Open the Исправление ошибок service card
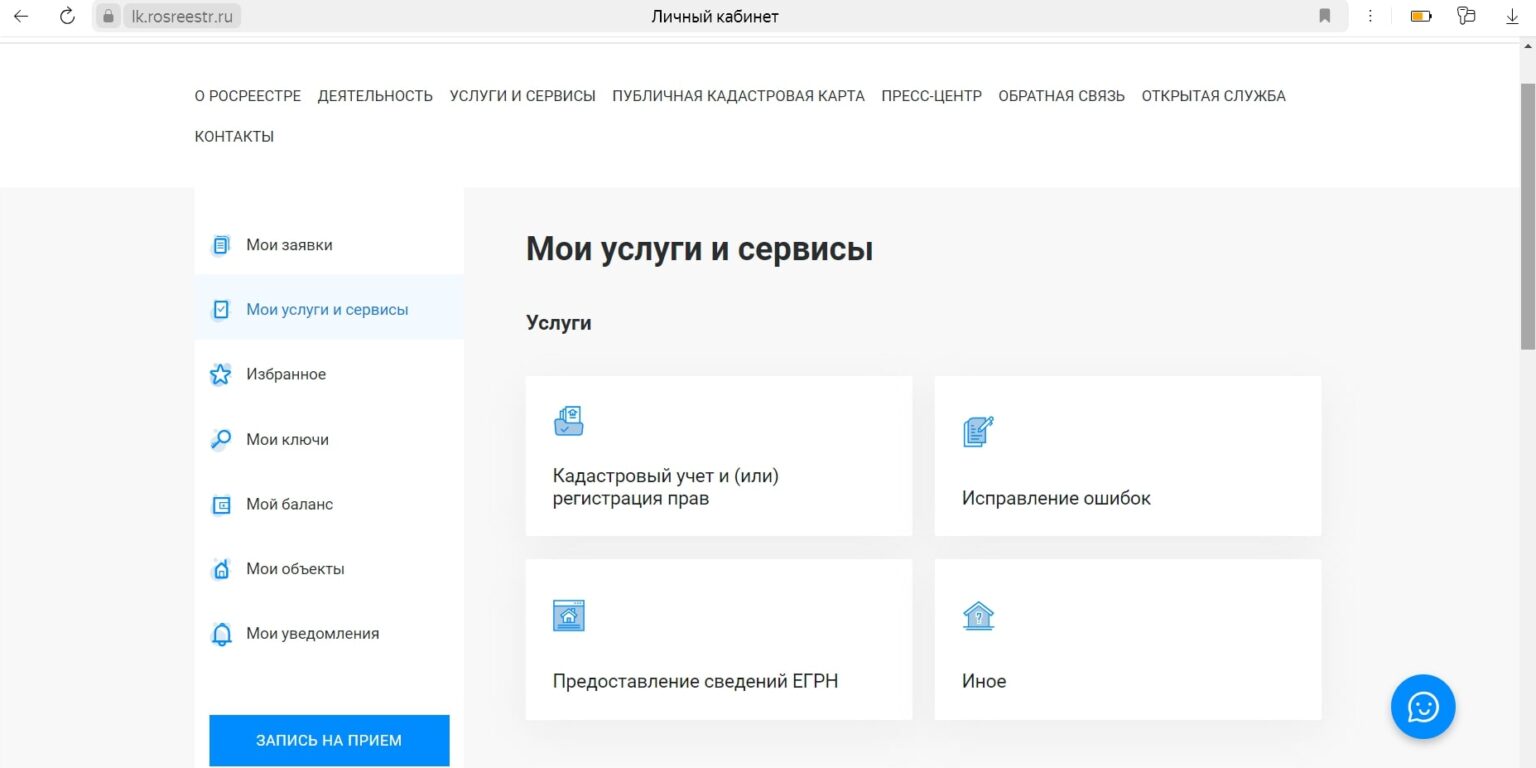Screen dimensions: 1536x768 pyautogui.click(x=1127, y=456)
